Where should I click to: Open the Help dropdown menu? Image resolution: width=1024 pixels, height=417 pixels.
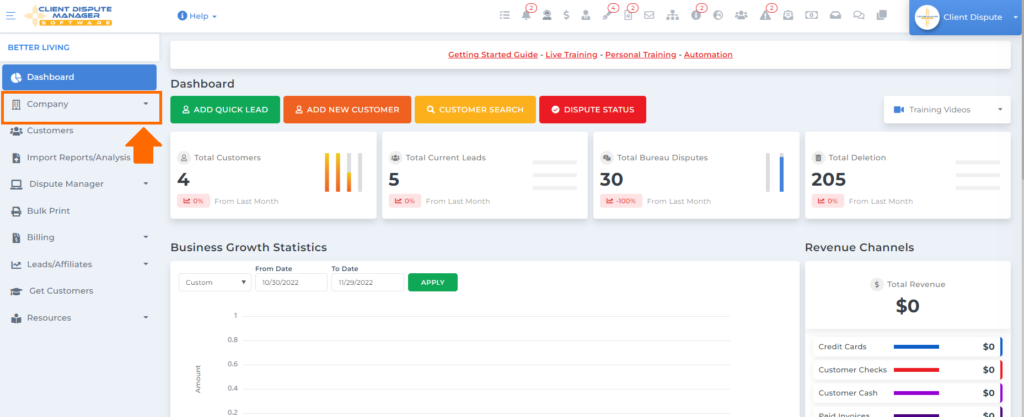point(197,16)
